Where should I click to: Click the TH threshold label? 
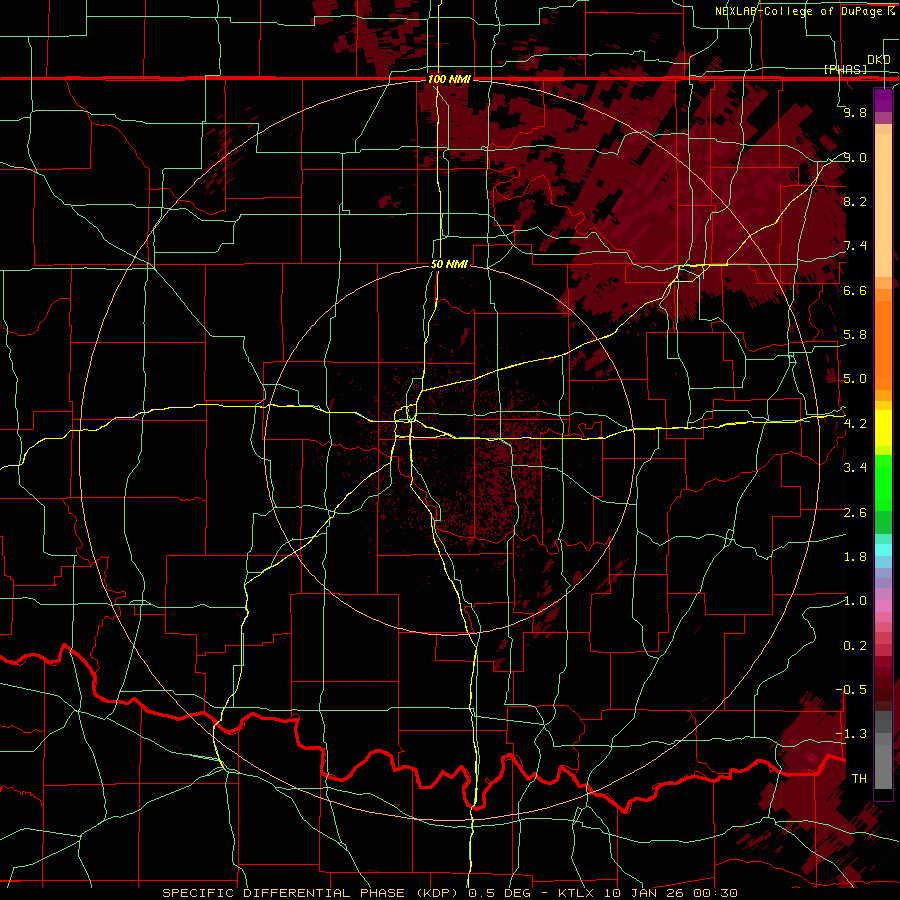point(859,778)
